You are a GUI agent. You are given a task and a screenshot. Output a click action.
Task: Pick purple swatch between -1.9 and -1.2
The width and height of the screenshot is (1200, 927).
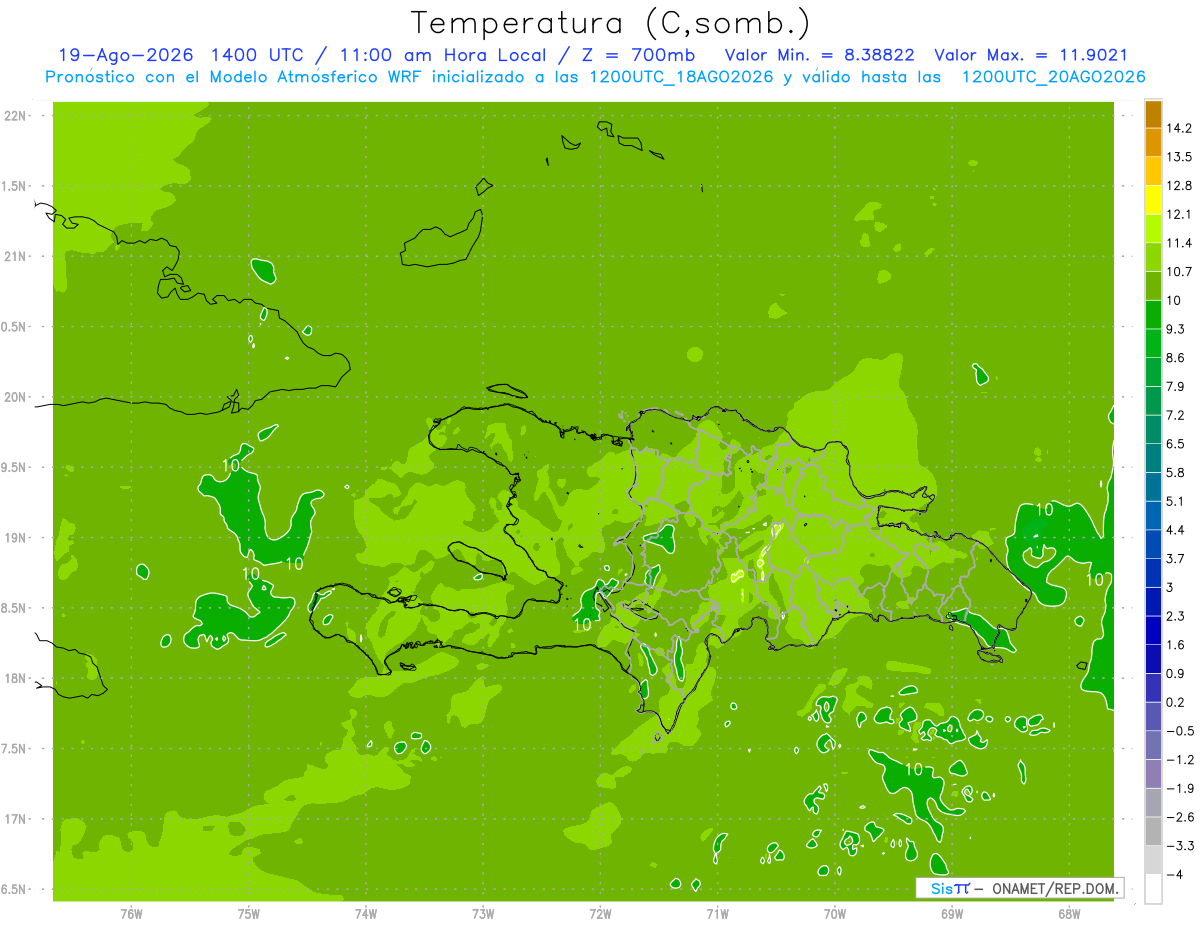[x=1153, y=774]
